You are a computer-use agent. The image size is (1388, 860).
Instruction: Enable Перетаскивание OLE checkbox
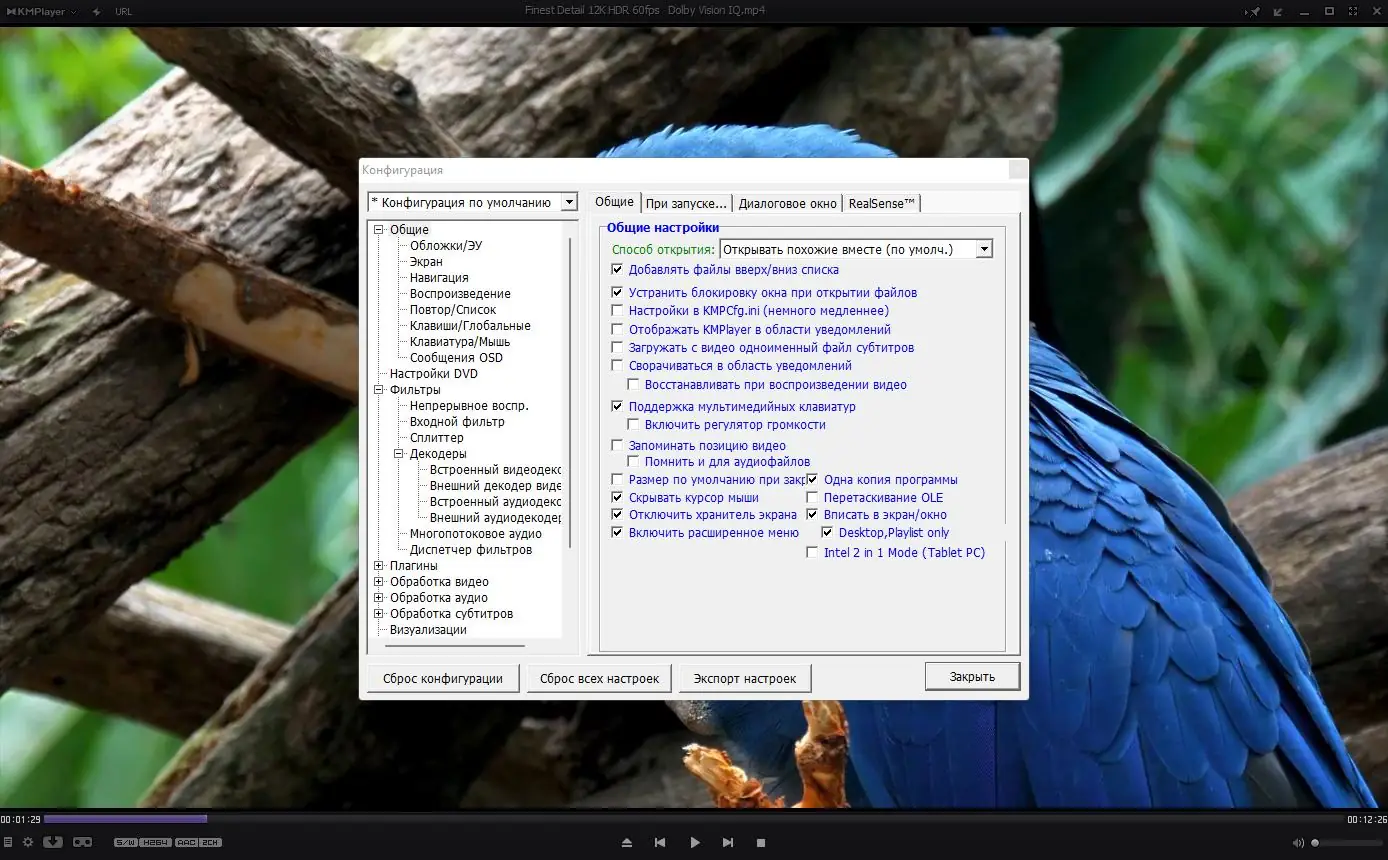tap(813, 498)
